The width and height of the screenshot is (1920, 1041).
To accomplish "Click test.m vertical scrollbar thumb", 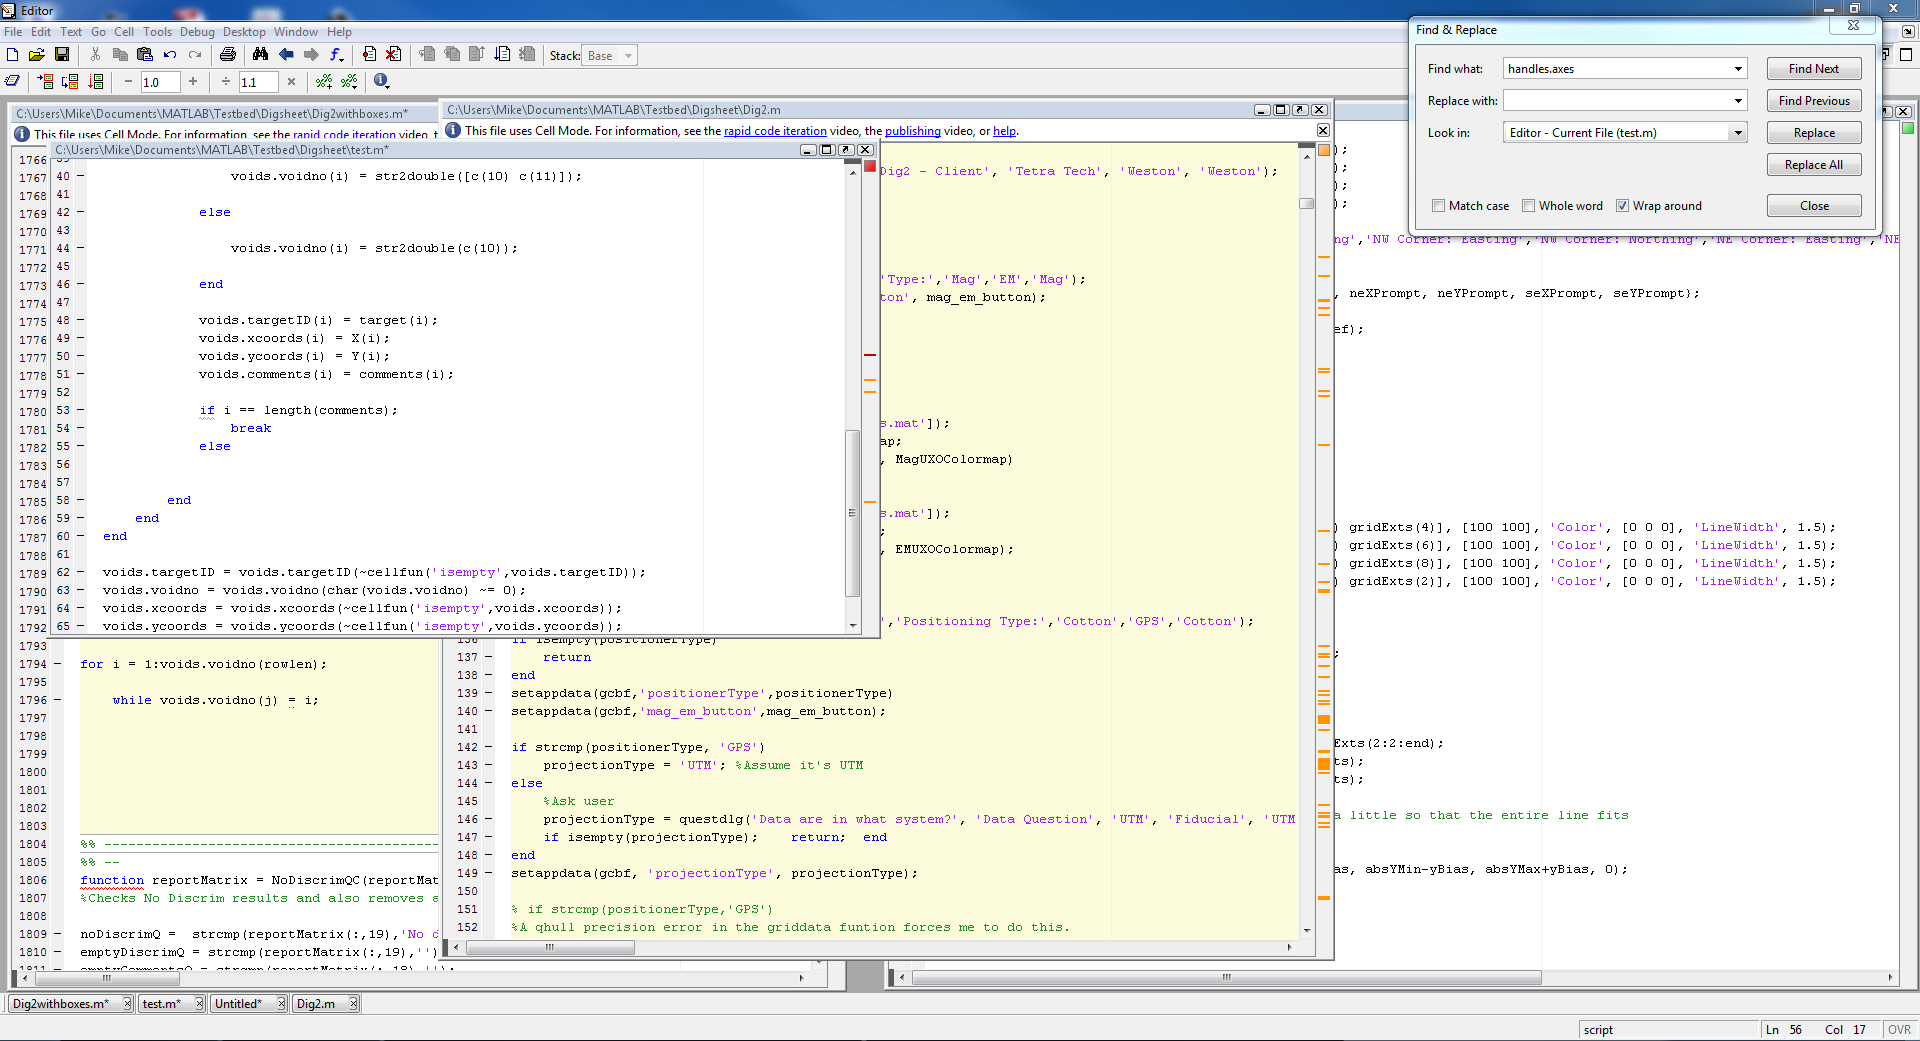I will tap(852, 513).
